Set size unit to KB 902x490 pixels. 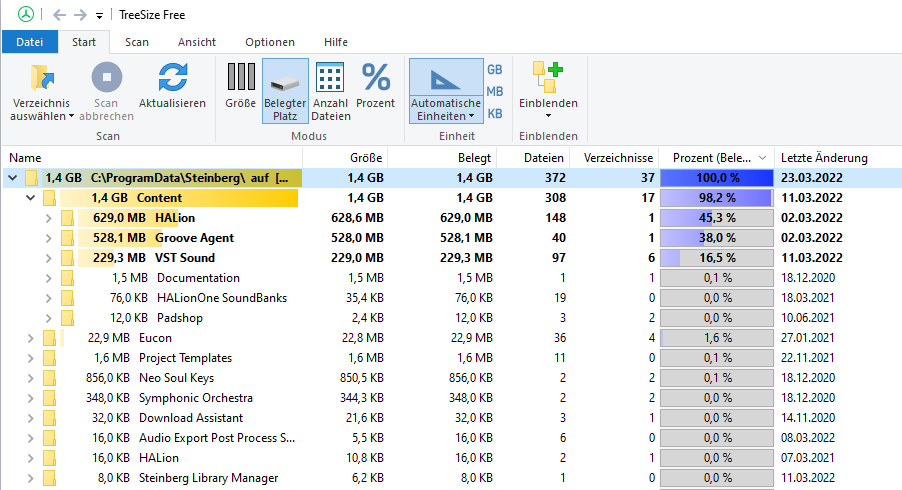click(x=494, y=114)
